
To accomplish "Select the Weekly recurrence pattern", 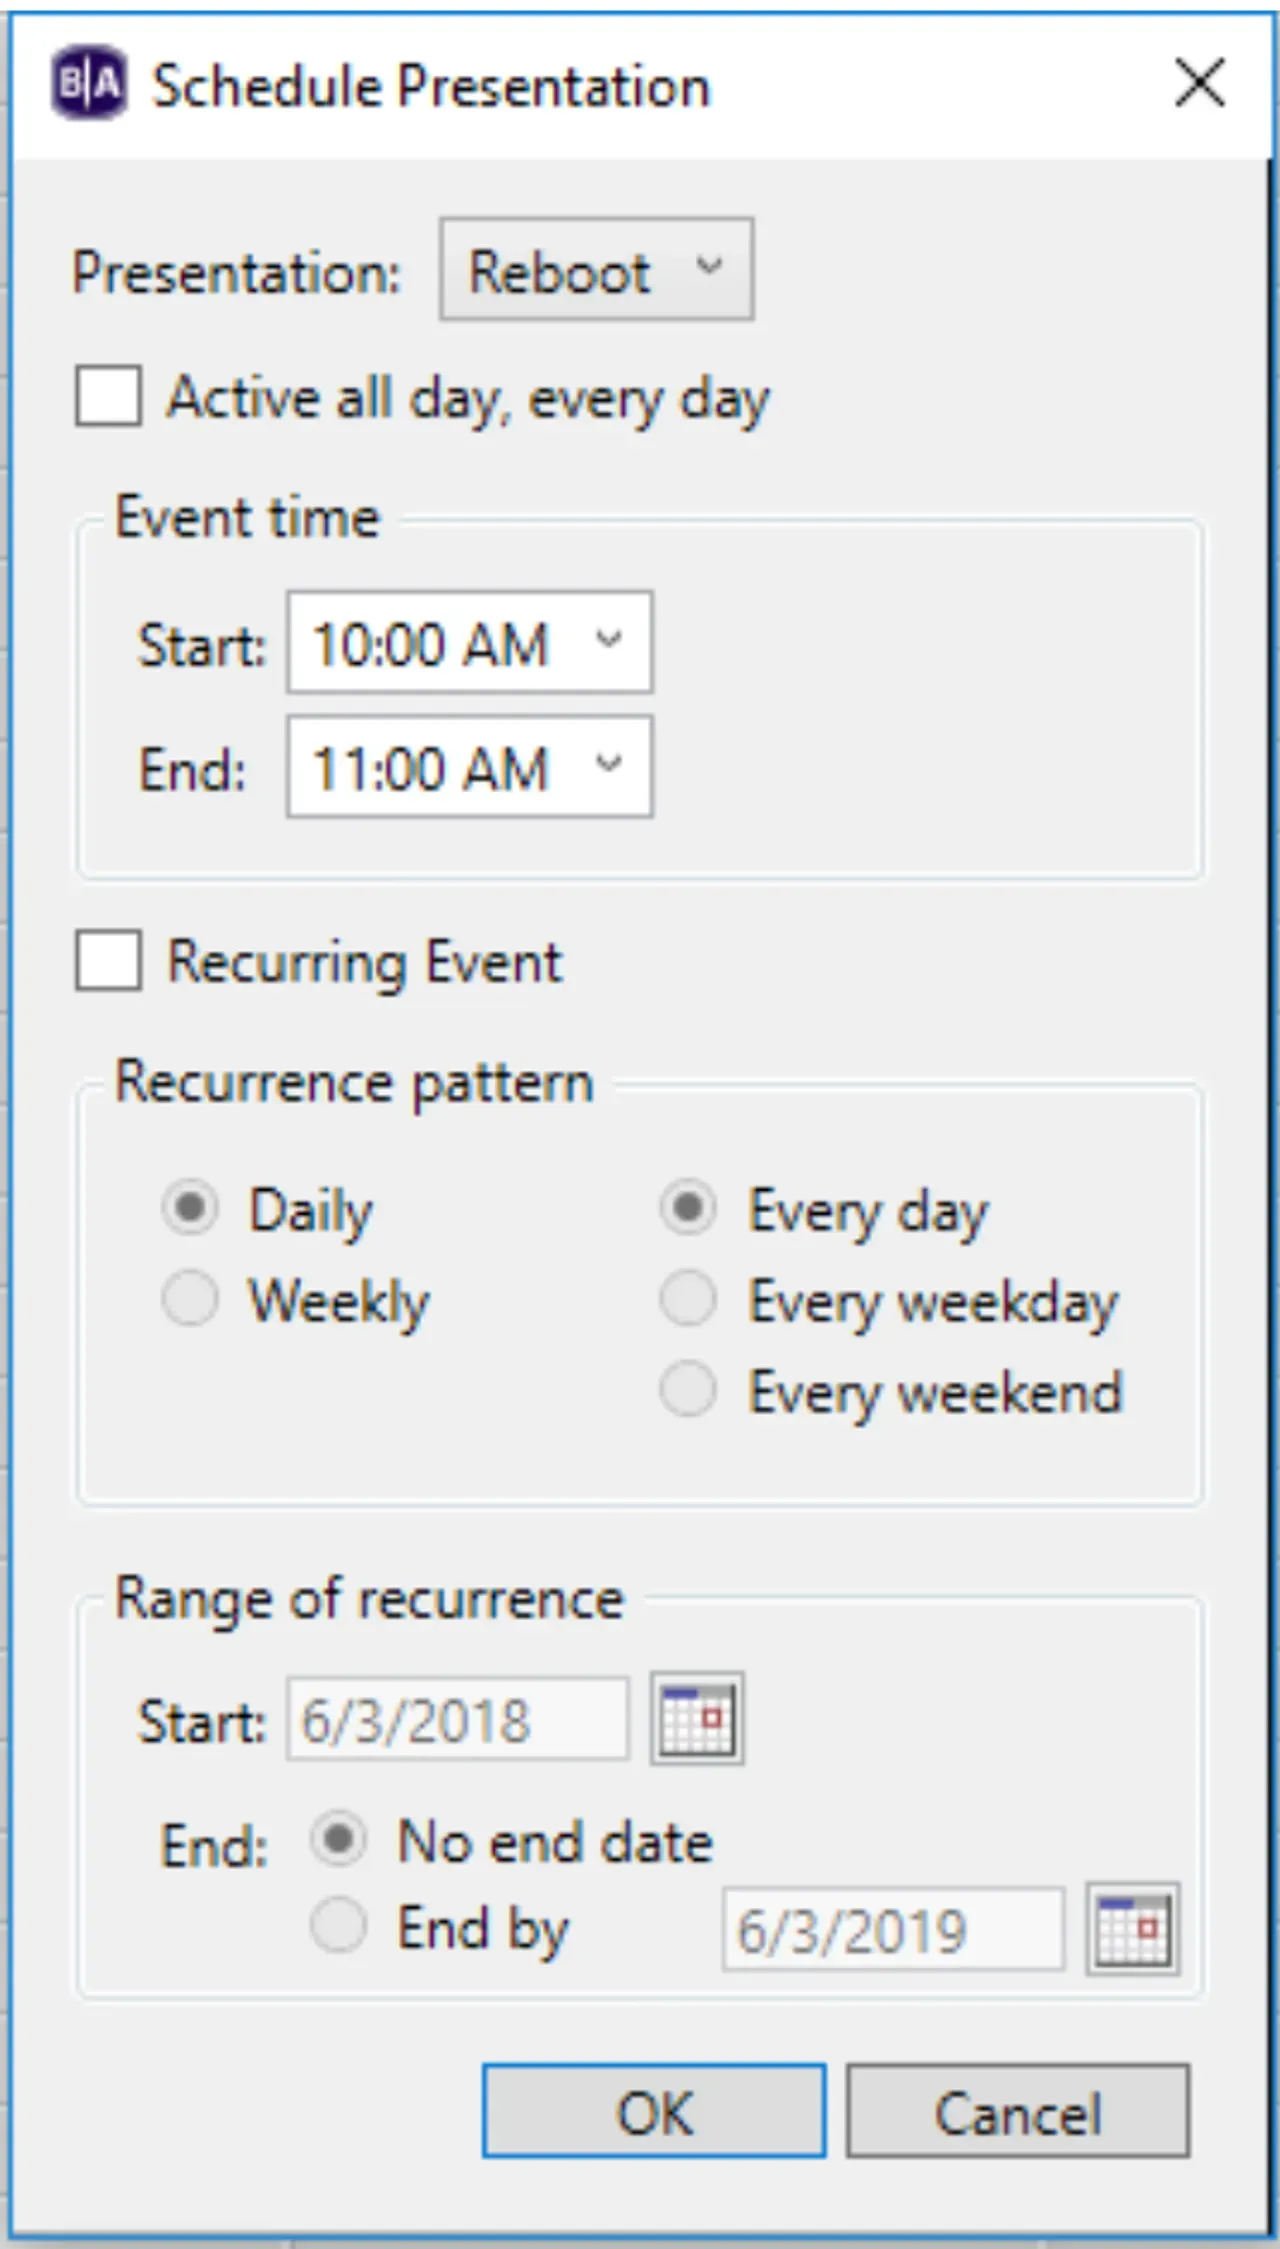I will click(190, 1298).
